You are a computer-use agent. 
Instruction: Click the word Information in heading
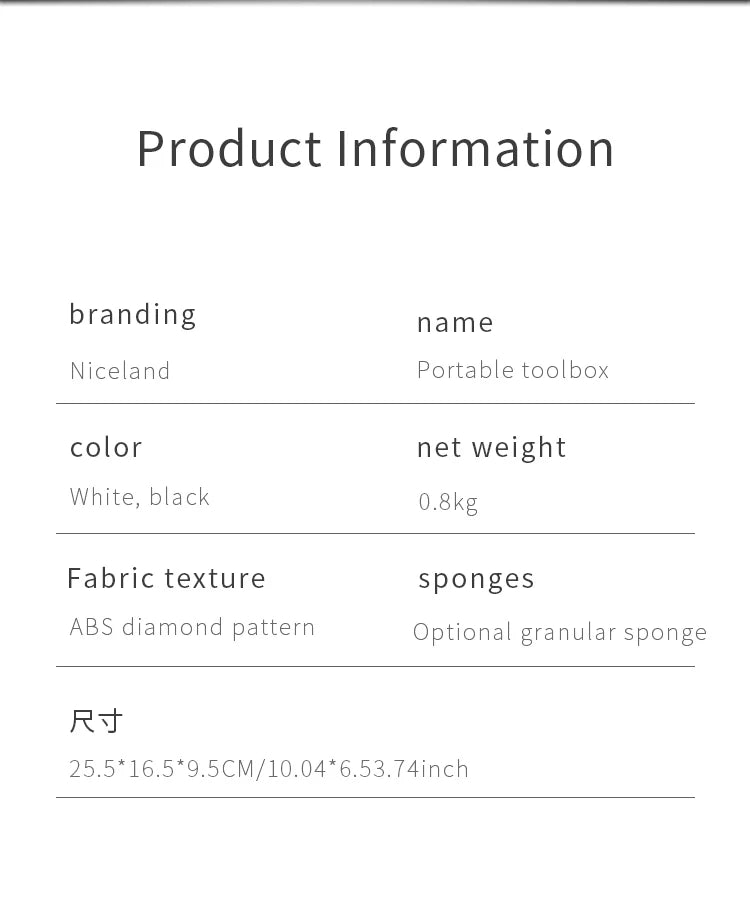coord(475,148)
